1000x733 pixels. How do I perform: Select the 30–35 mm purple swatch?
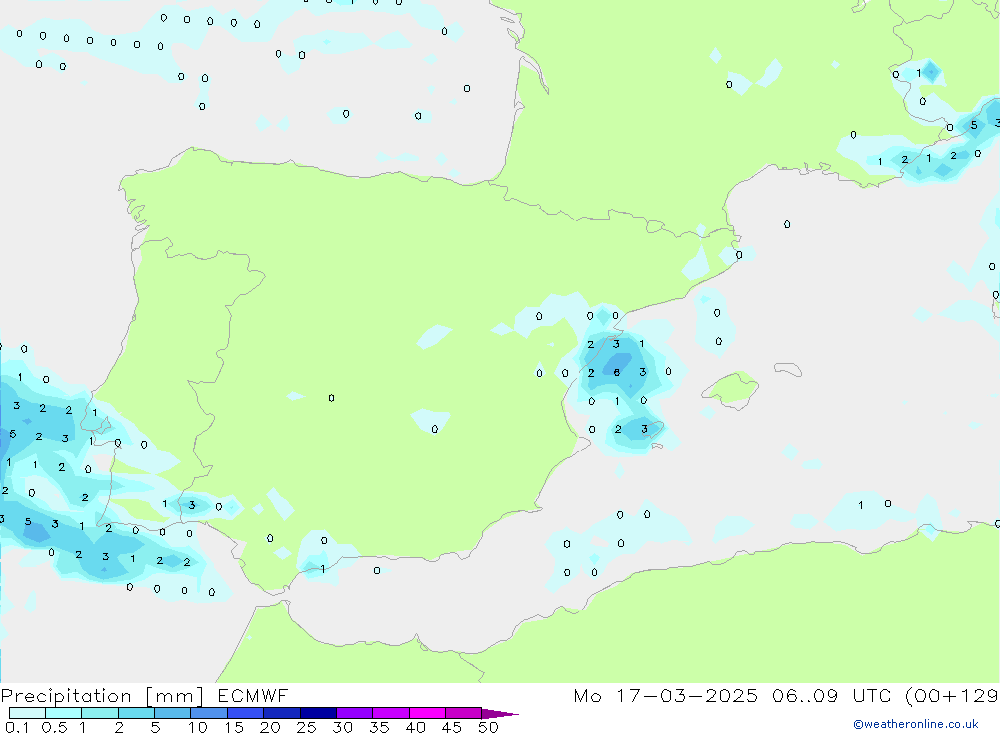tap(354, 713)
